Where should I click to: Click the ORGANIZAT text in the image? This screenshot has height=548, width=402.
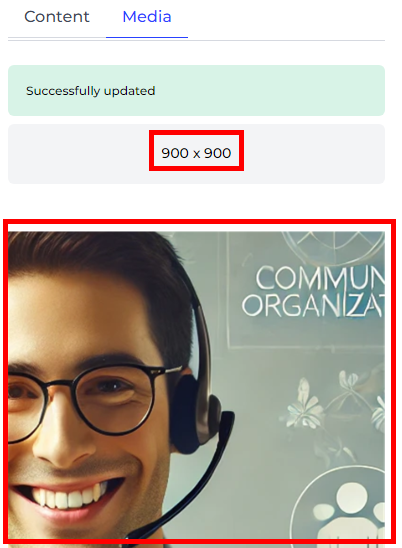313,306
